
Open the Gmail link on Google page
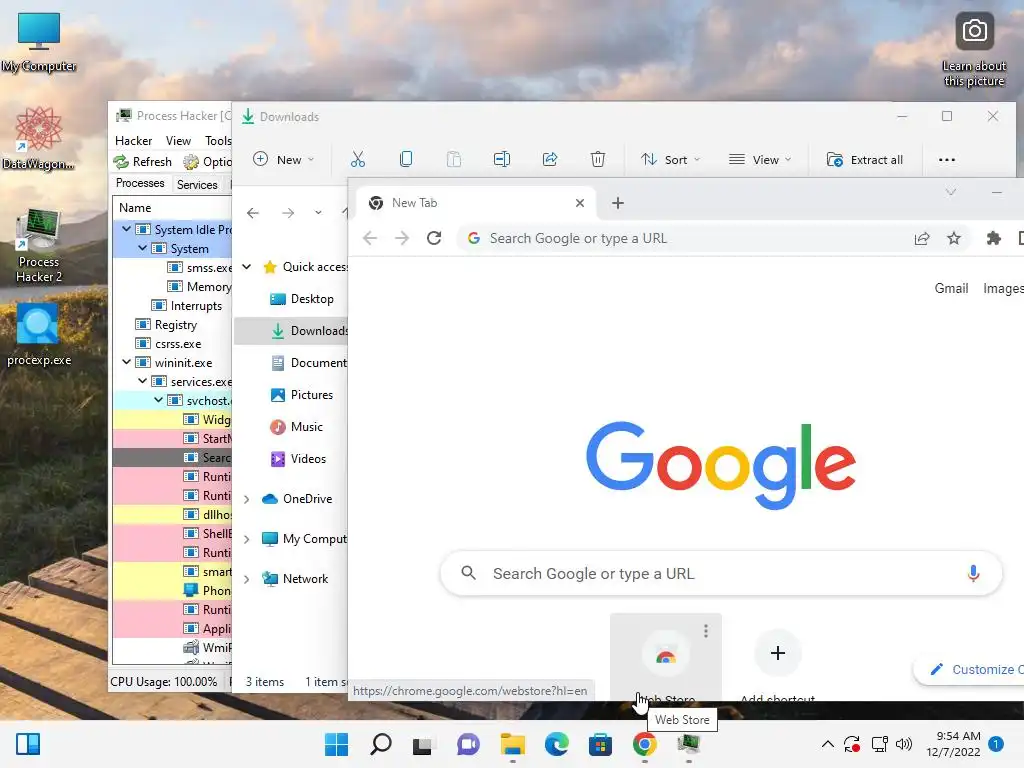tap(951, 288)
